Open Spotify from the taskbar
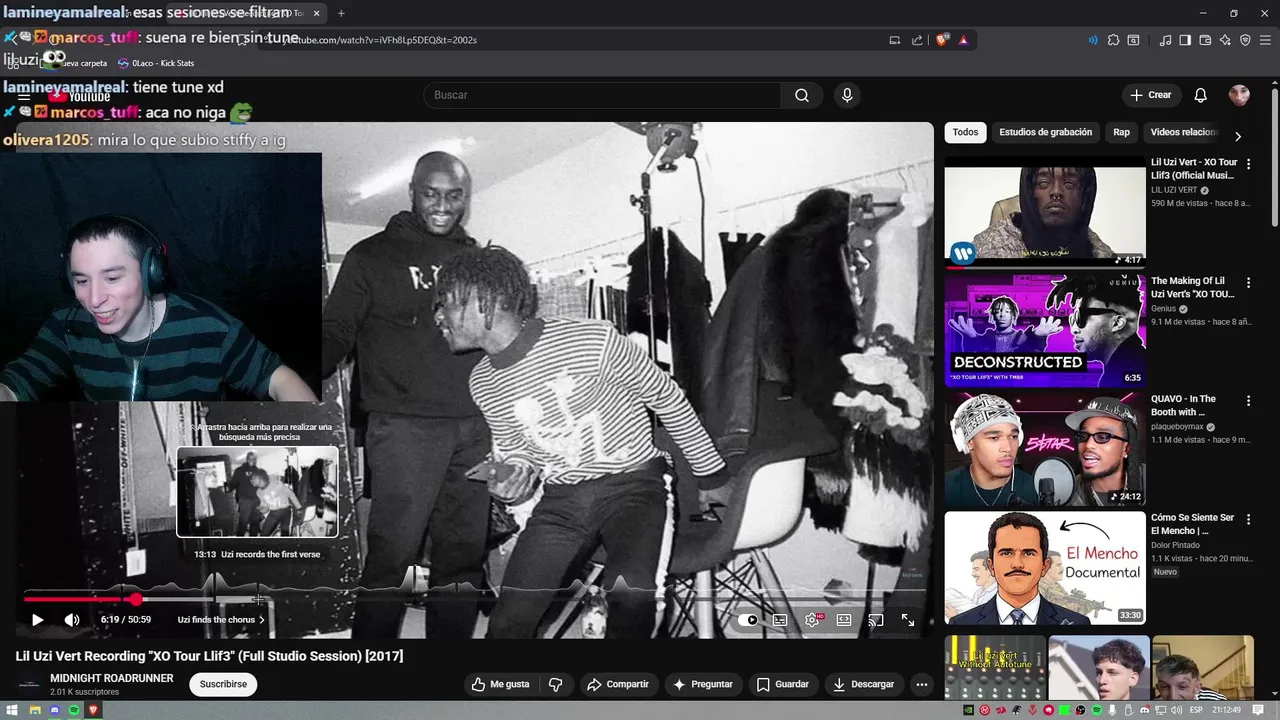The height and width of the screenshot is (720, 1280). coord(75,710)
